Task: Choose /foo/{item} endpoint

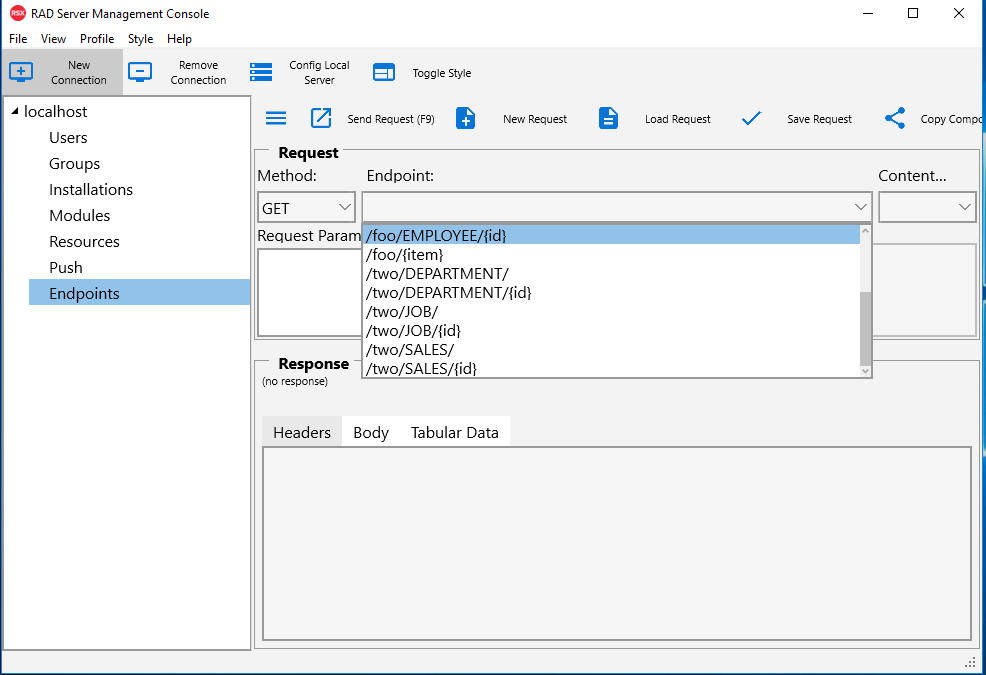Action: coord(611,254)
